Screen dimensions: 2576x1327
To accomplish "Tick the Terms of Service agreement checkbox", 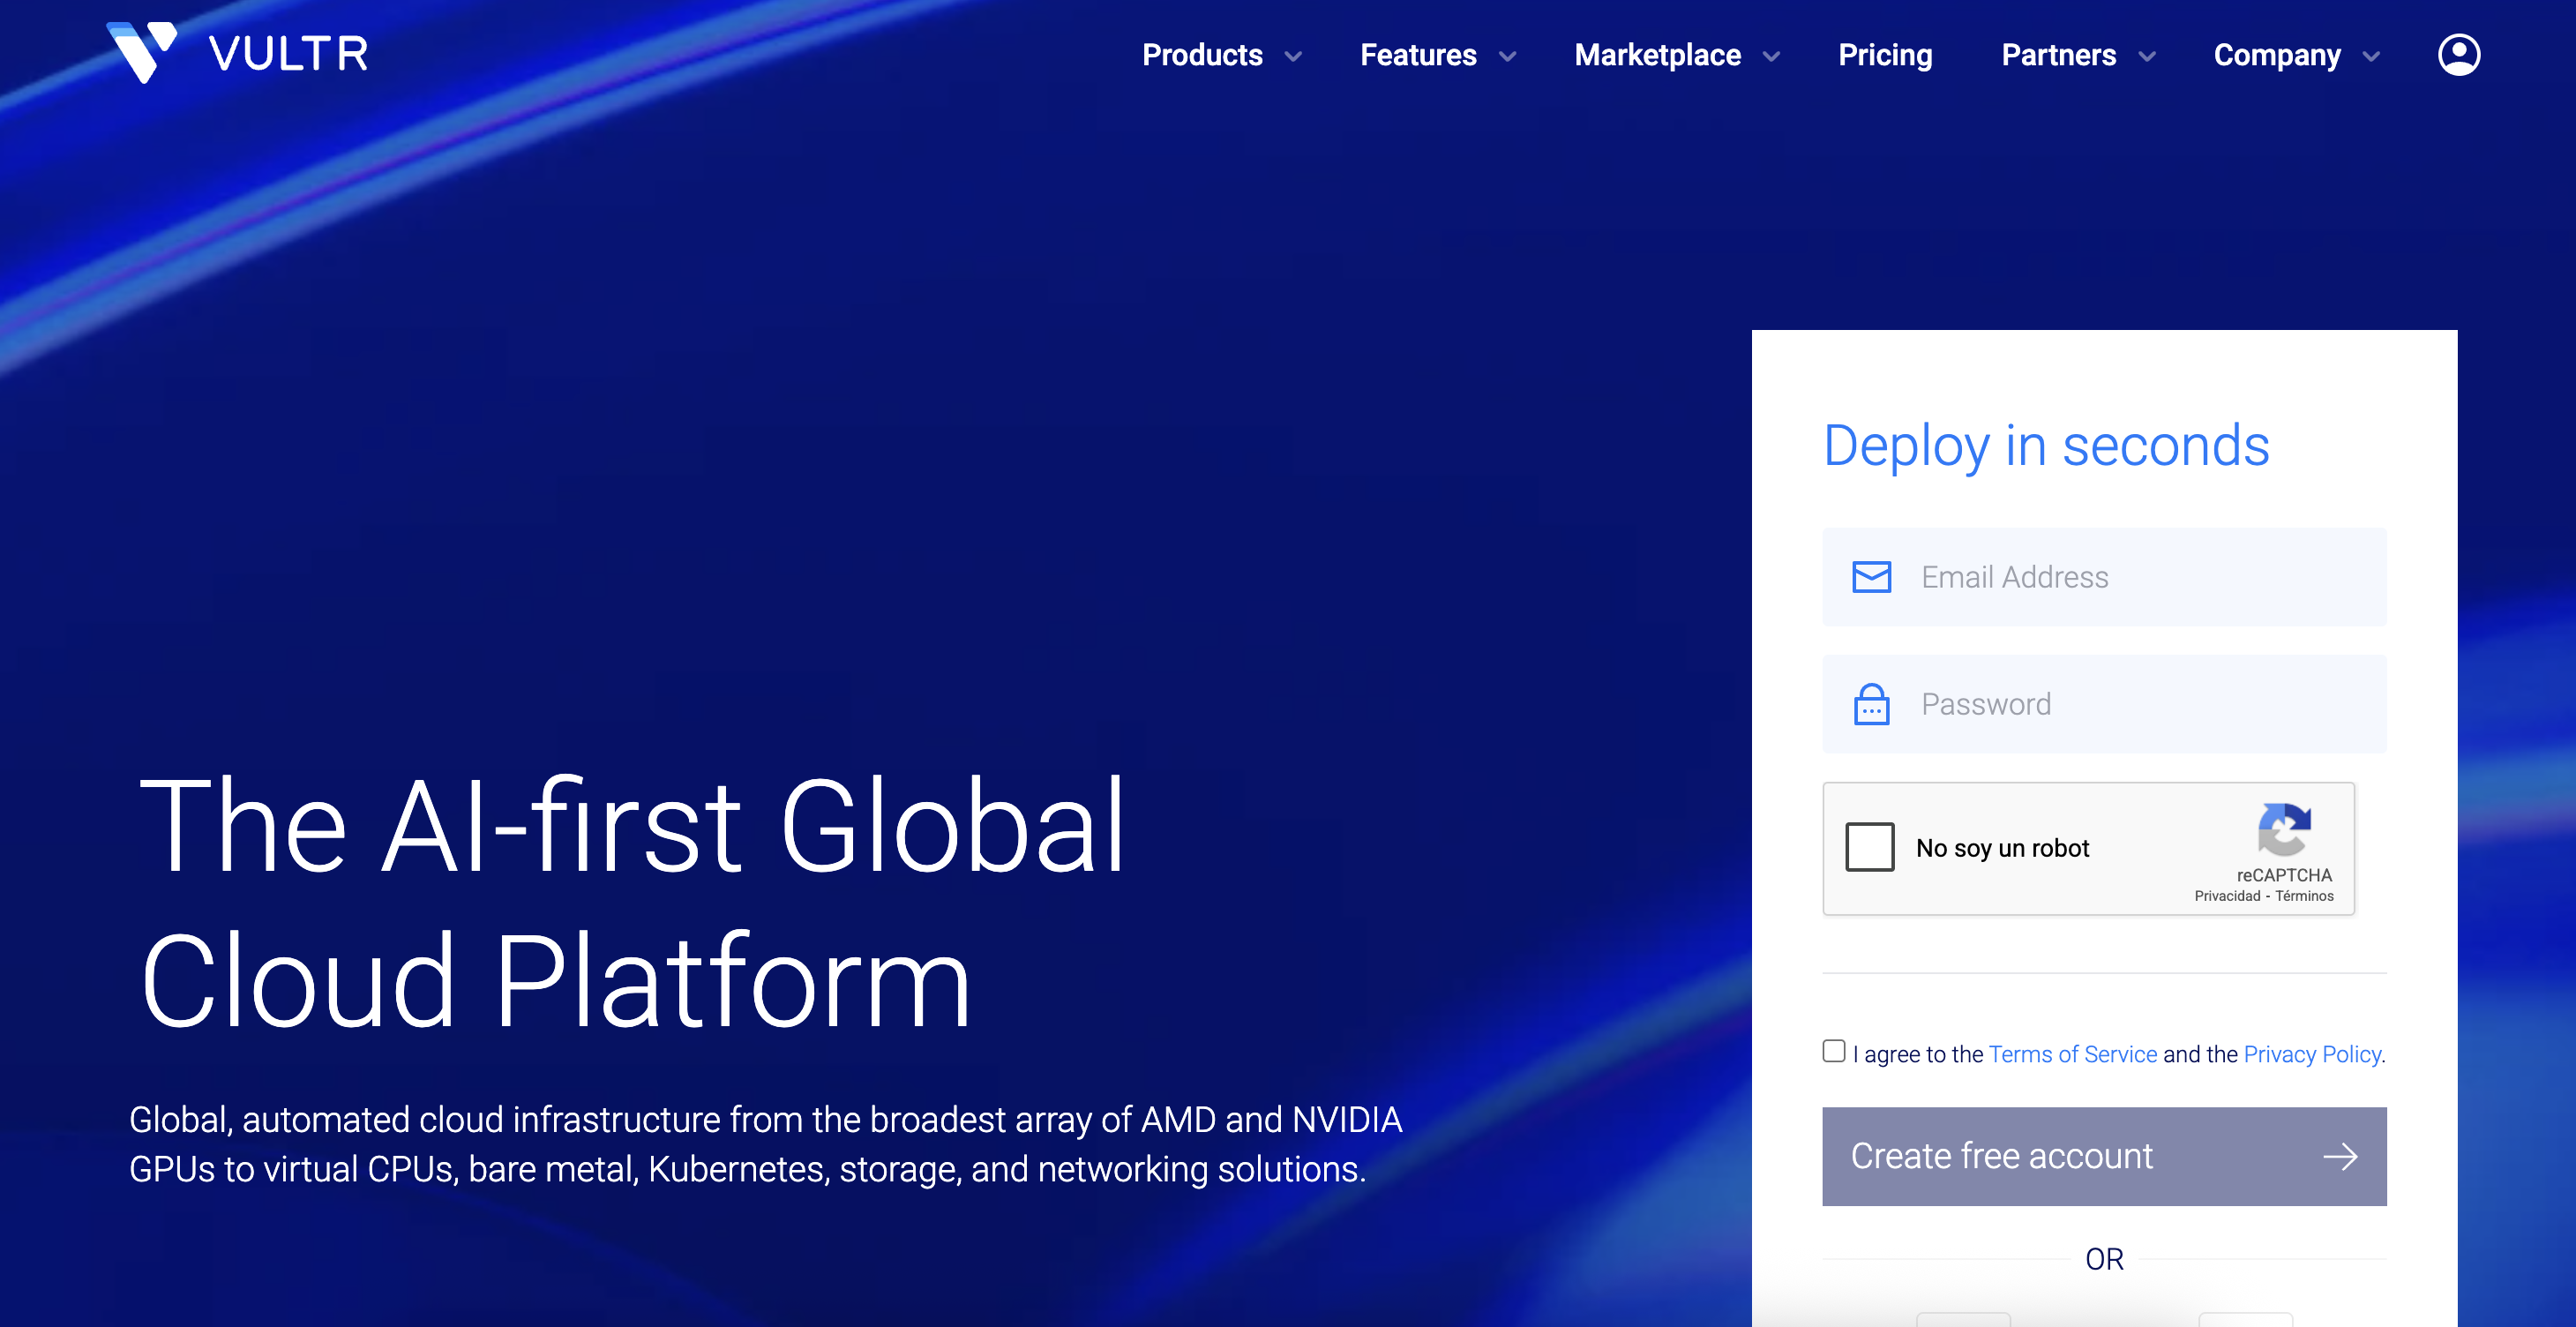I will tap(1833, 1051).
